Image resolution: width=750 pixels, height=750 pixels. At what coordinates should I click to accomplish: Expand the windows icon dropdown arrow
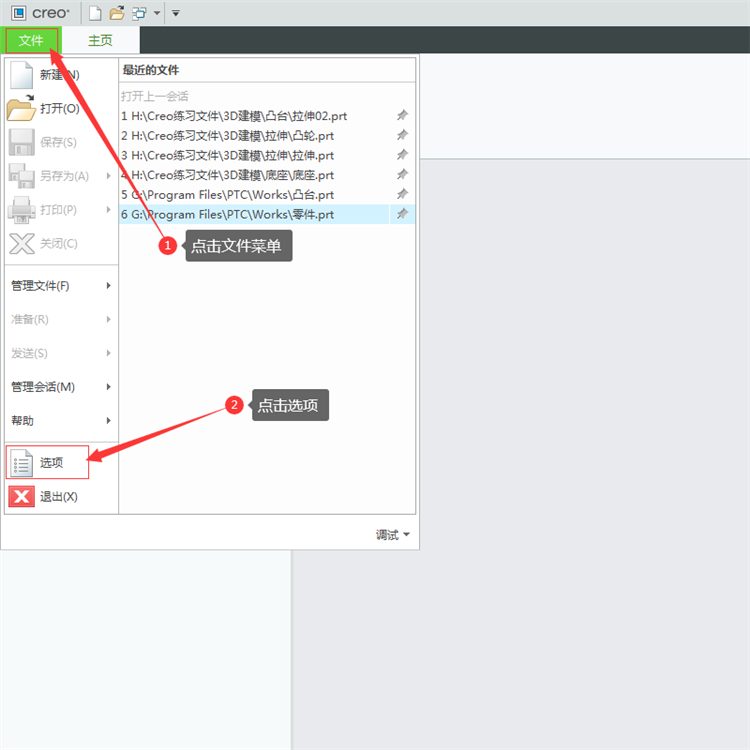click(157, 13)
